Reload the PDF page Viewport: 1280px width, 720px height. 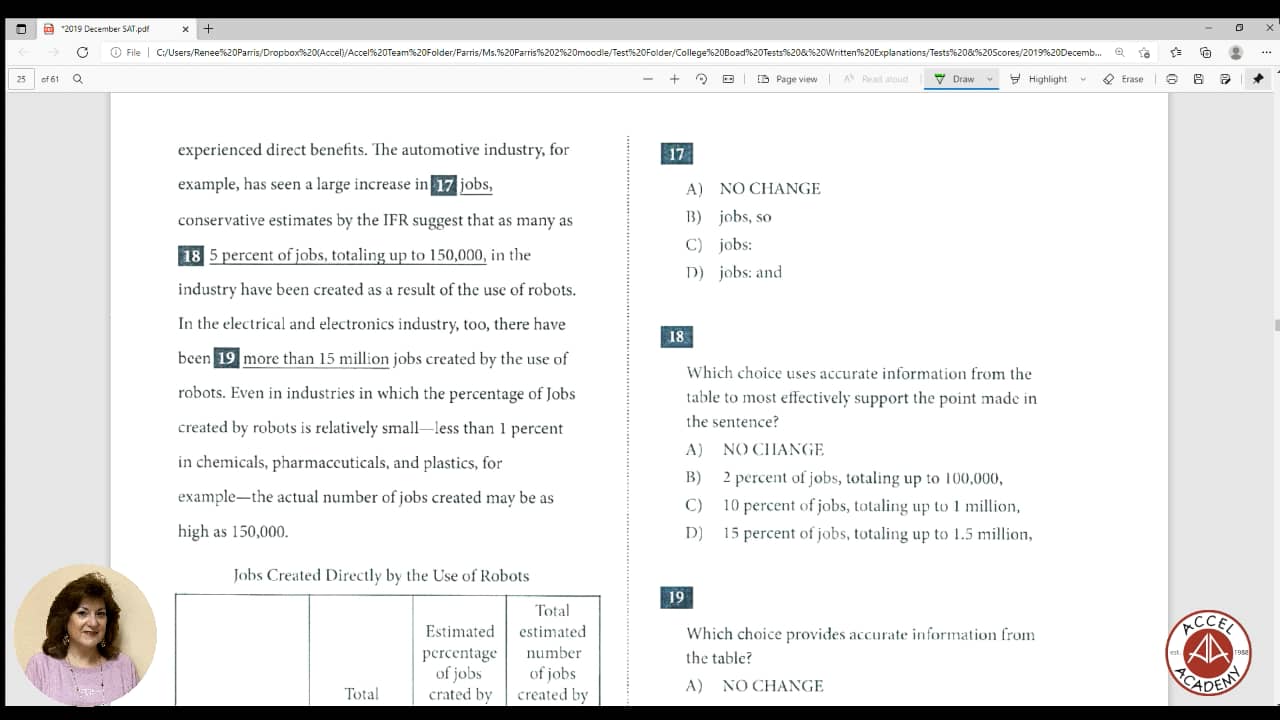coord(83,52)
